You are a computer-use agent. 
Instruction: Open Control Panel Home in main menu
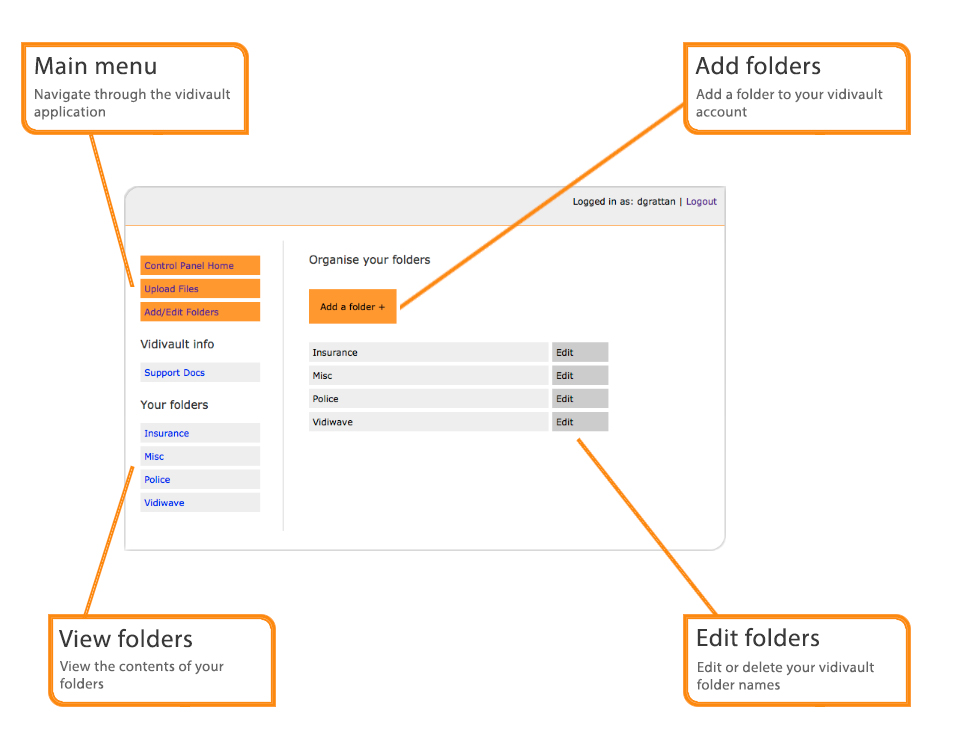pos(189,266)
